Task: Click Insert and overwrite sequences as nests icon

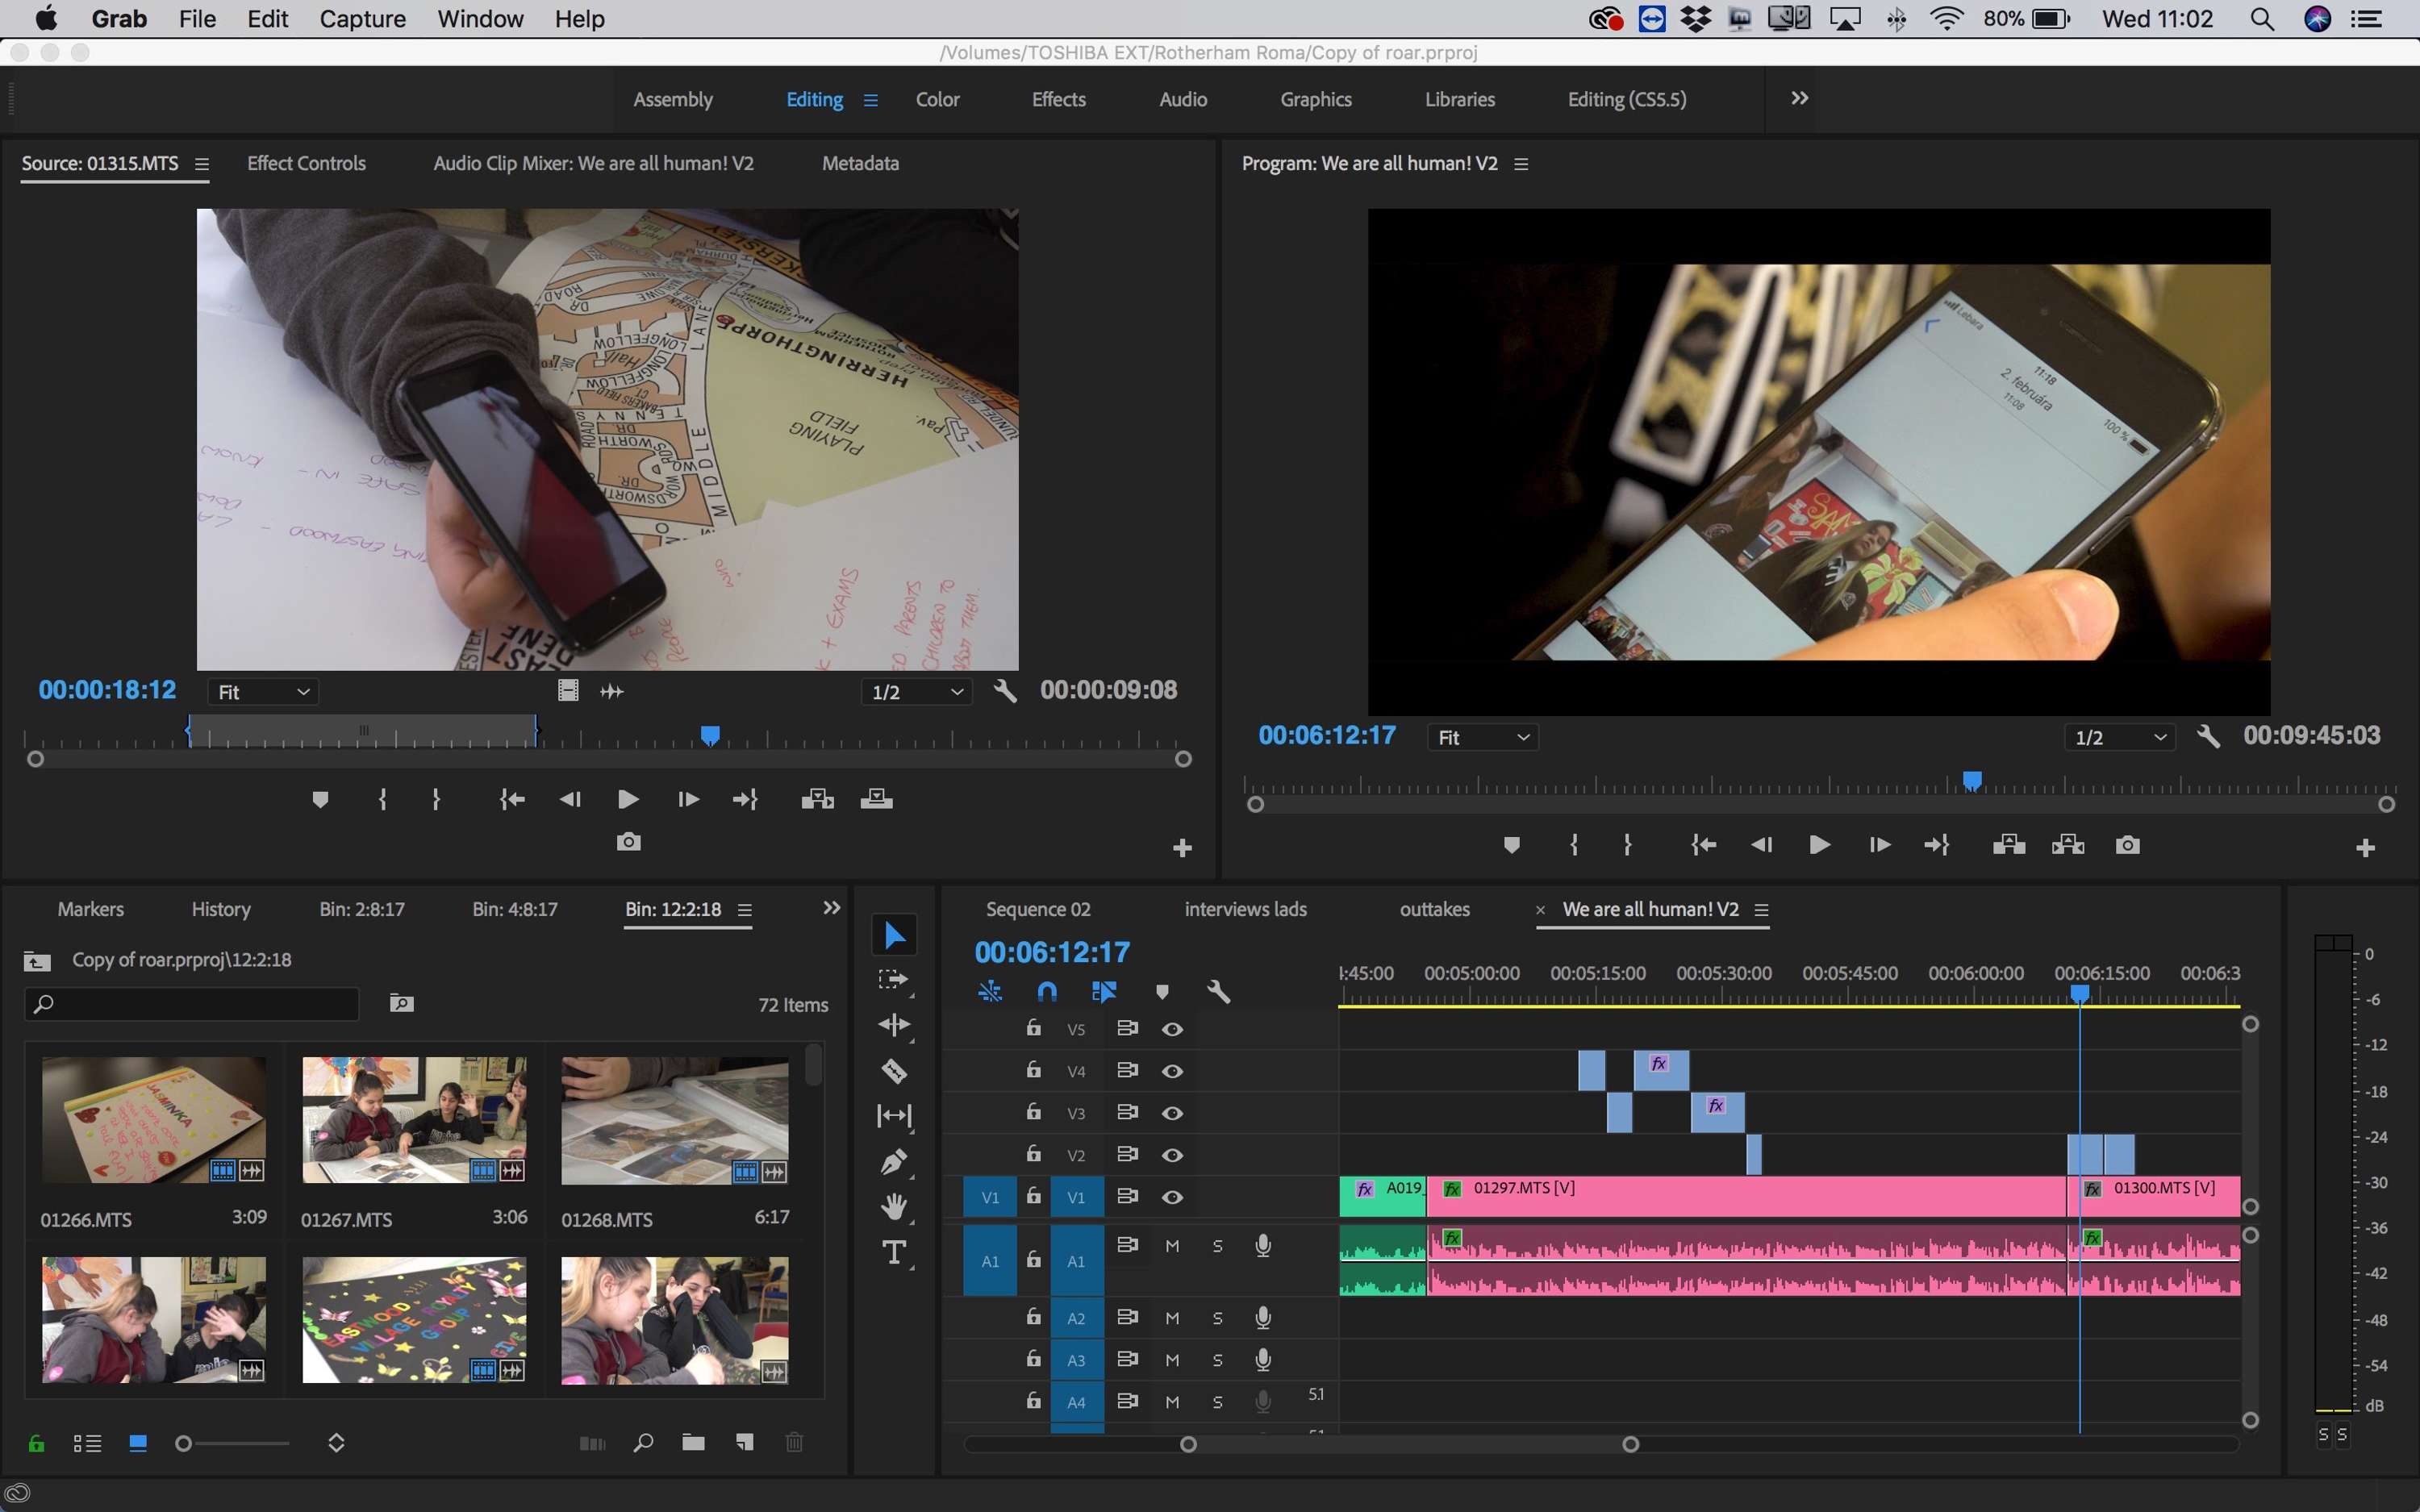Action: pyautogui.click(x=990, y=991)
